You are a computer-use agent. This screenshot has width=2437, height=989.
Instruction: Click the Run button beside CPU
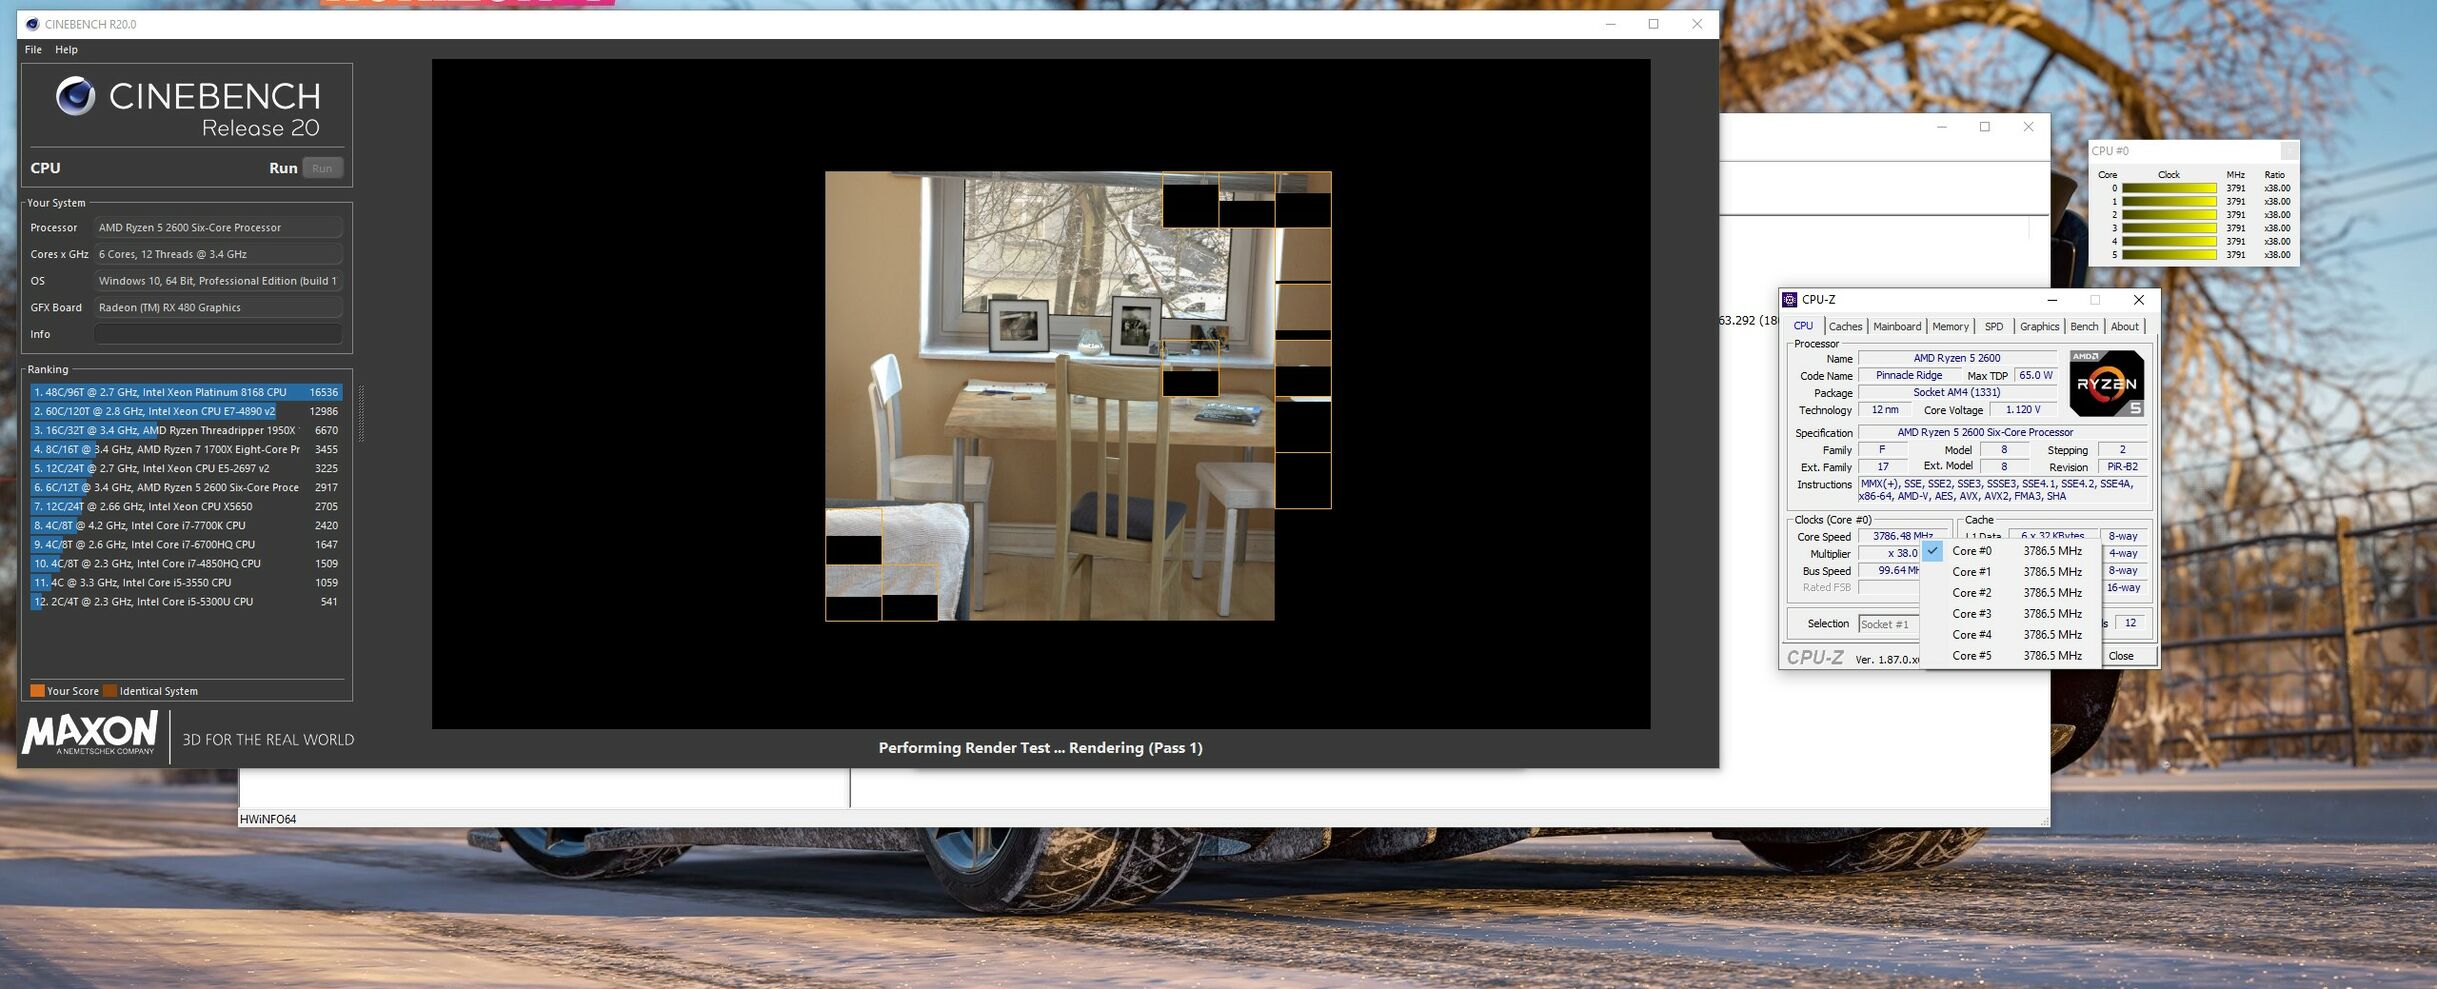click(x=322, y=168)
